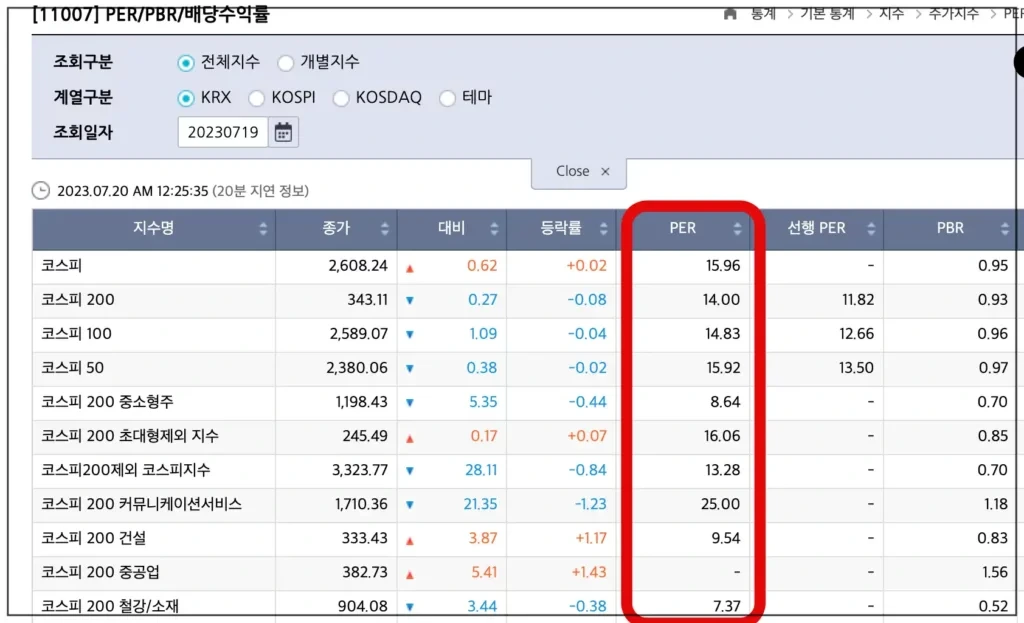Click change rate +1.43
Image resolution: width=1024 pixels, height=623 pixels.
pos(589,572)
